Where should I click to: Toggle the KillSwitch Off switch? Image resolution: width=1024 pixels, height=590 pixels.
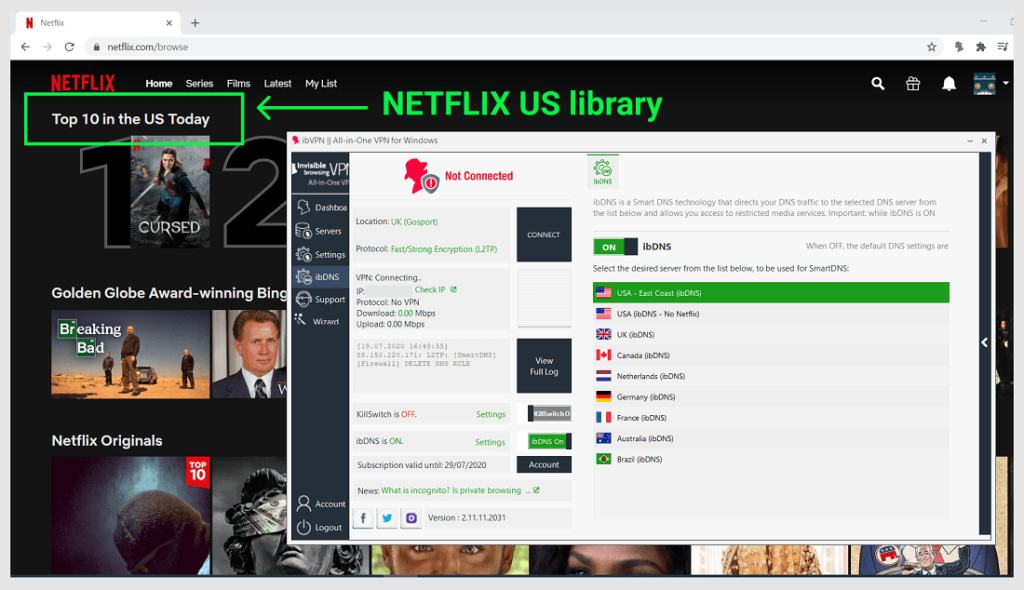tap(550, 414)
